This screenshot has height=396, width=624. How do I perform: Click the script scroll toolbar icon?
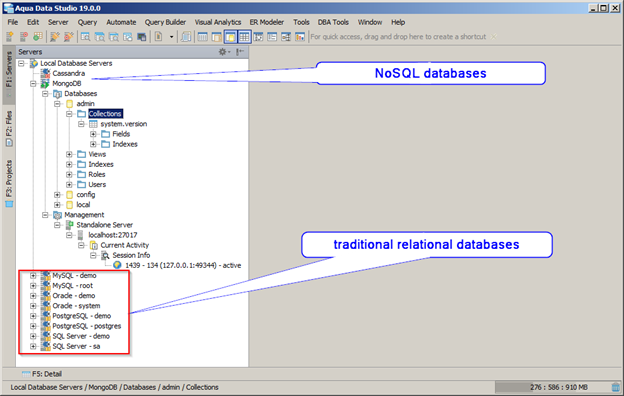click(x=186, y=37)
